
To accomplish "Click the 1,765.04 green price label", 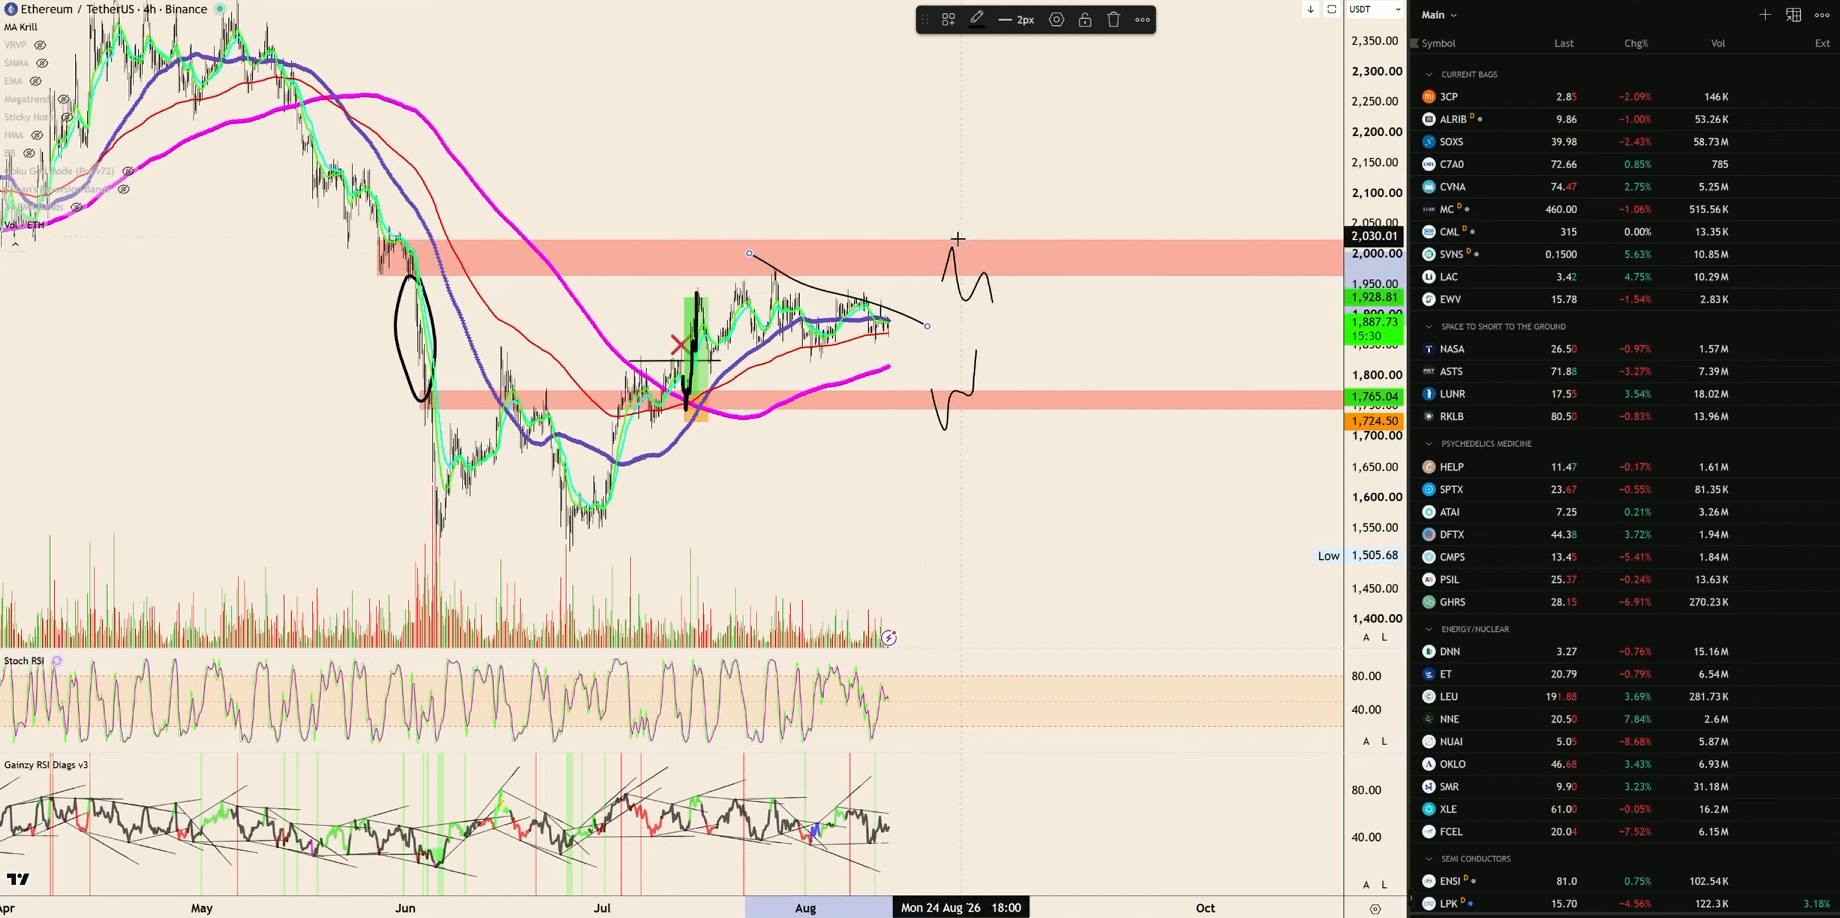I will pos(1374,397).
